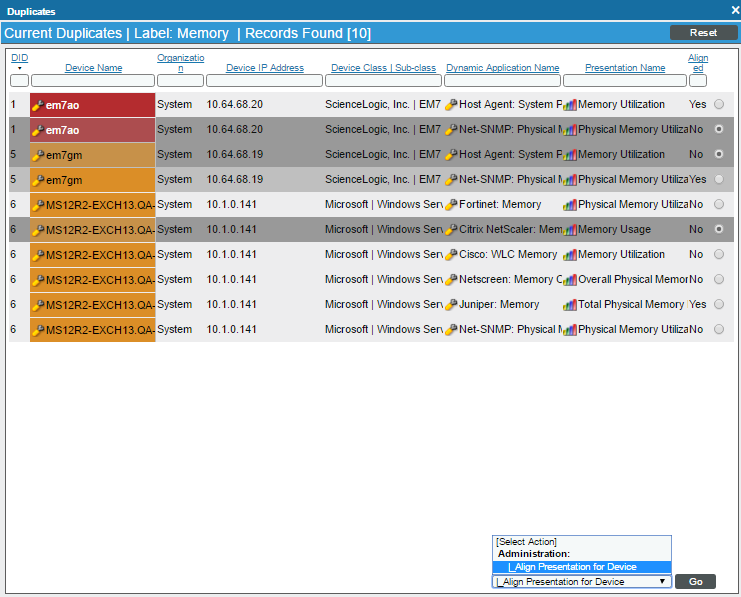This screenshot has height=597, width=741.
Task: Click wrench icon beside em7ao in Net-SNMP row
Action: coord(38,130)
